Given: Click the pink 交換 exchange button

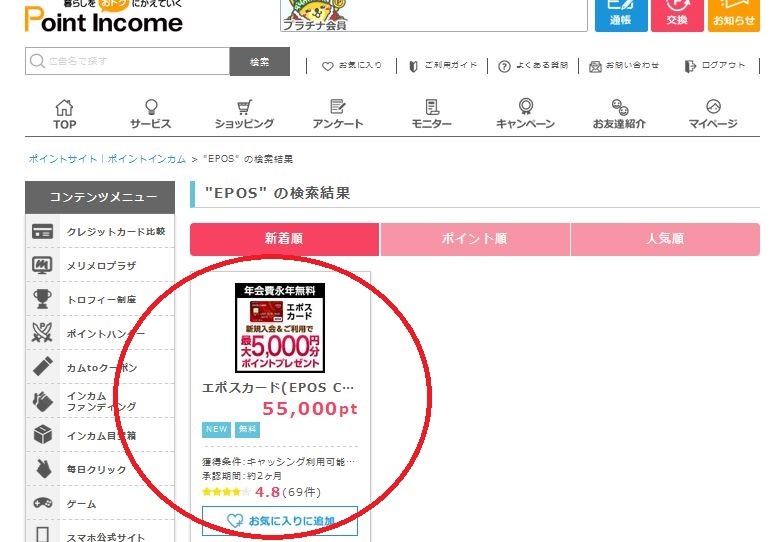Looking at the screenshot, I should click(677, 15).
